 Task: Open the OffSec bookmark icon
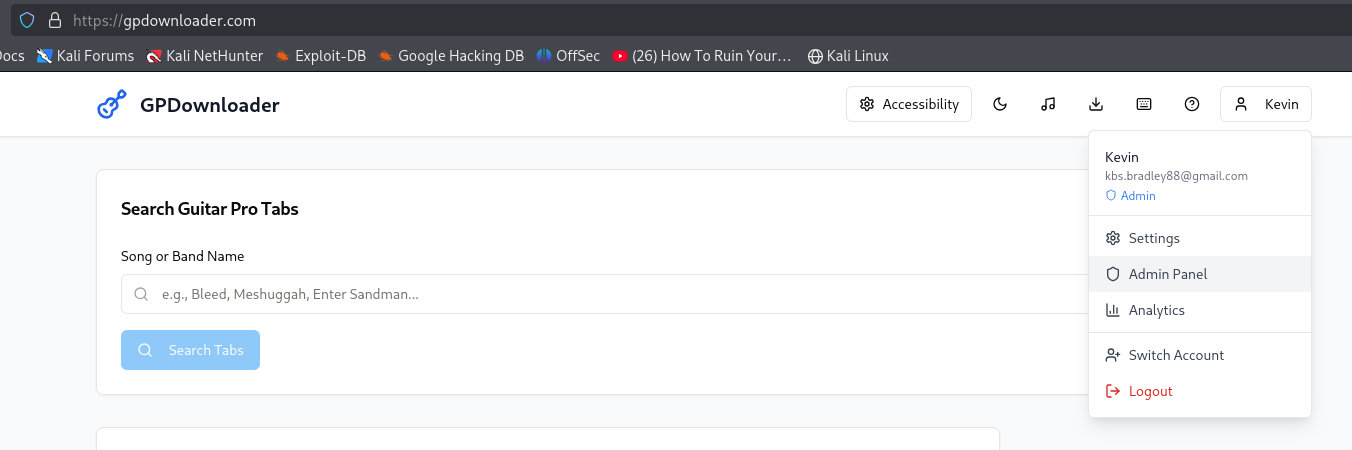tap(544, 56)
